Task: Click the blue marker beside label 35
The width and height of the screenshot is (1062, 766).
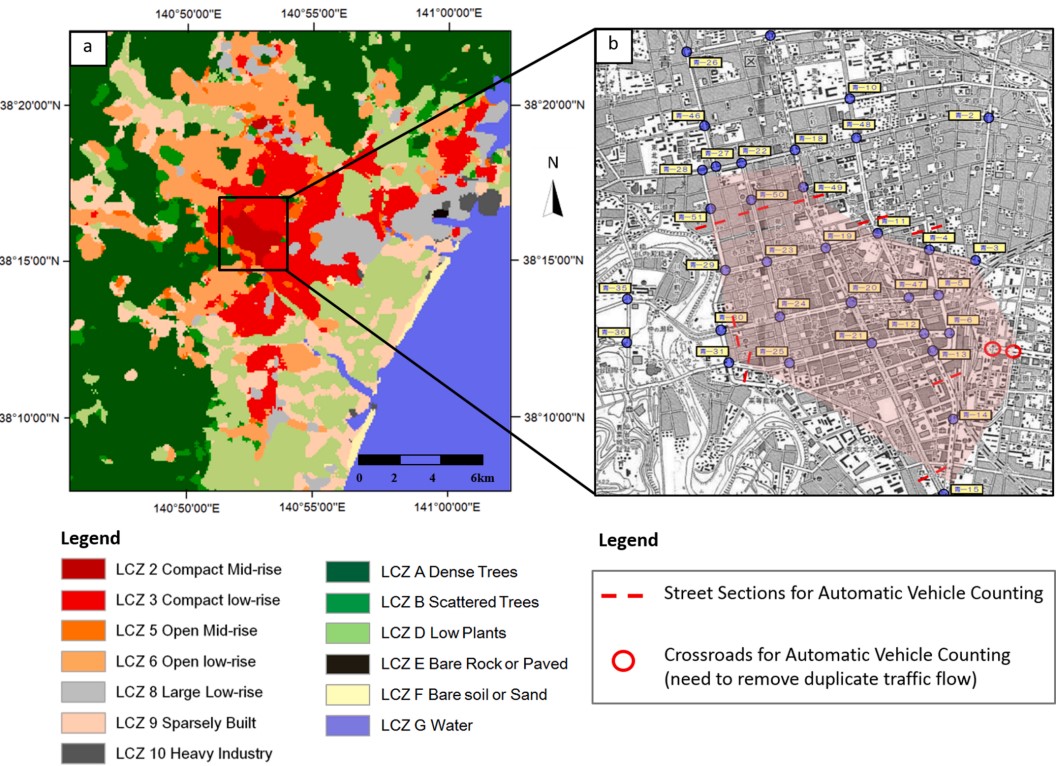Action: click(x=627, y=299)
